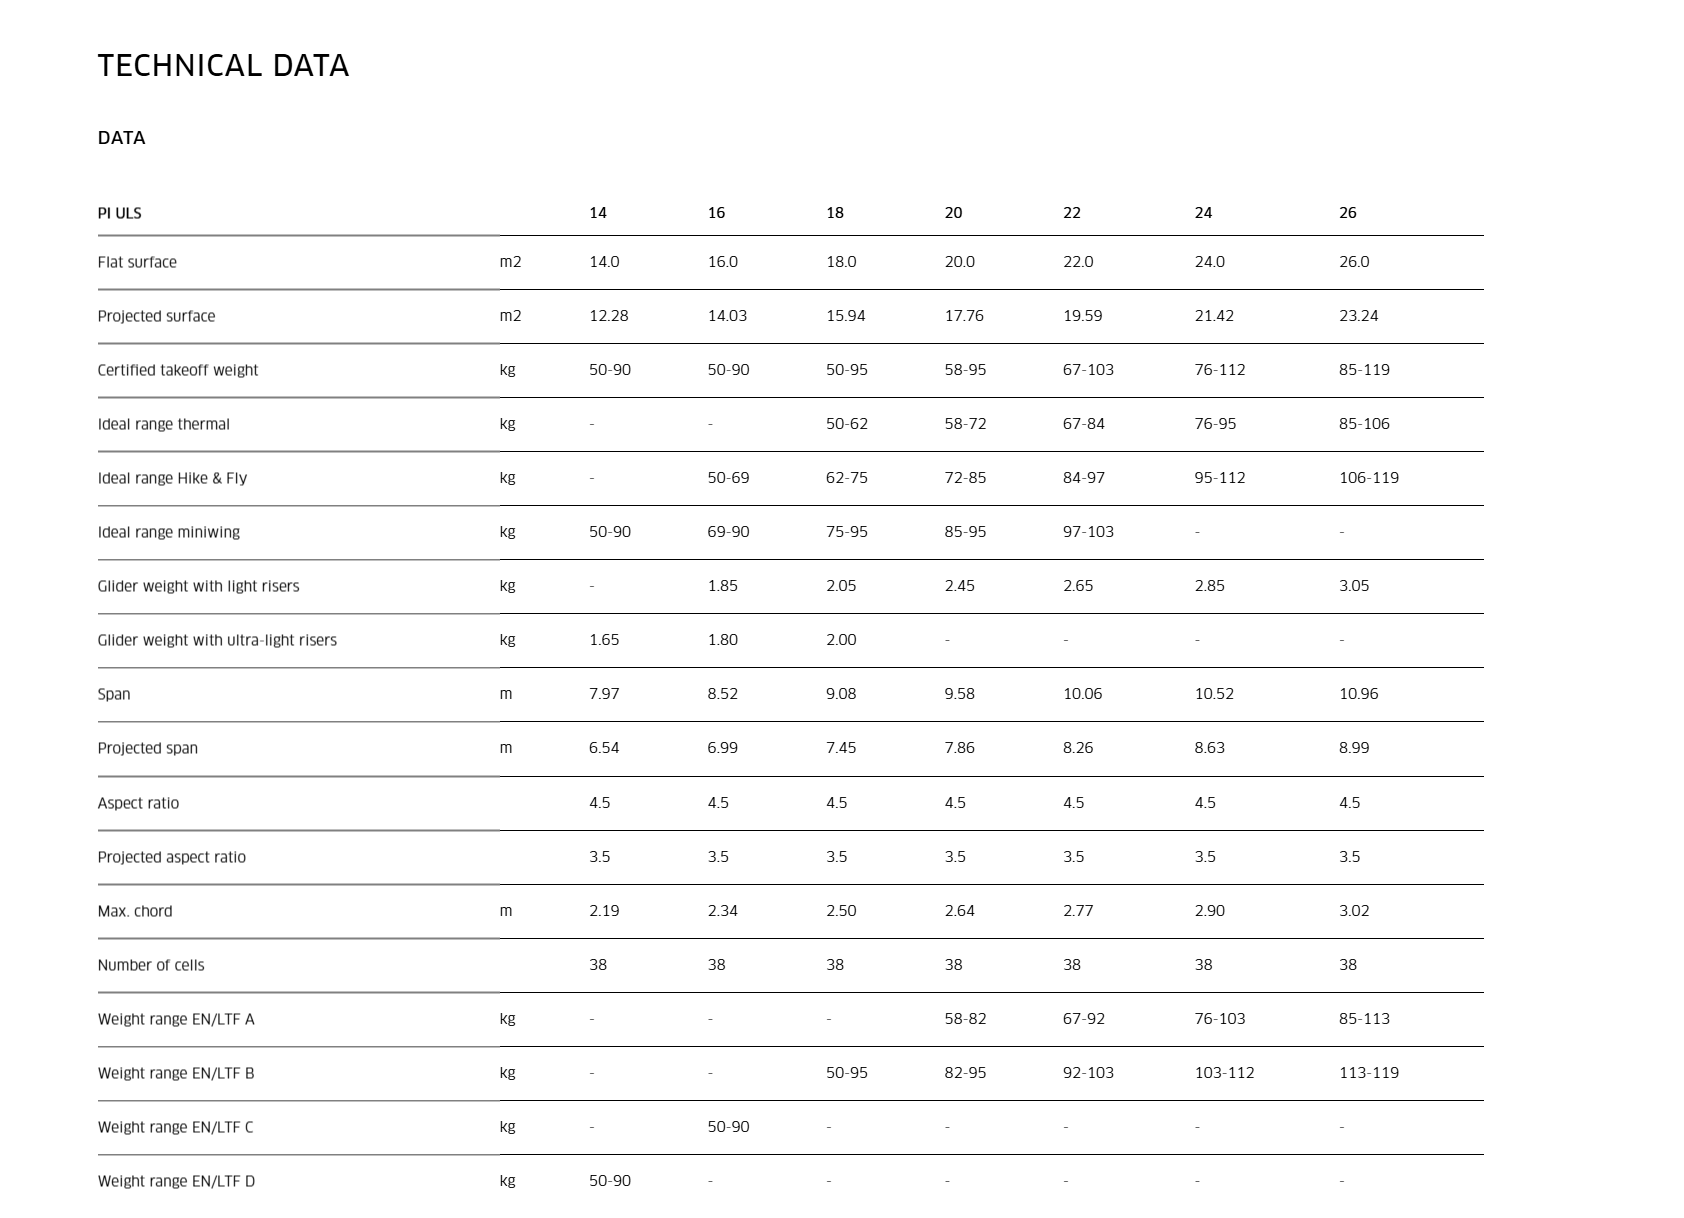Click the Ideal range Hike & Fly label
Image resolution: width=1684 pixels, height=1218 pixels.
(172, 478)
